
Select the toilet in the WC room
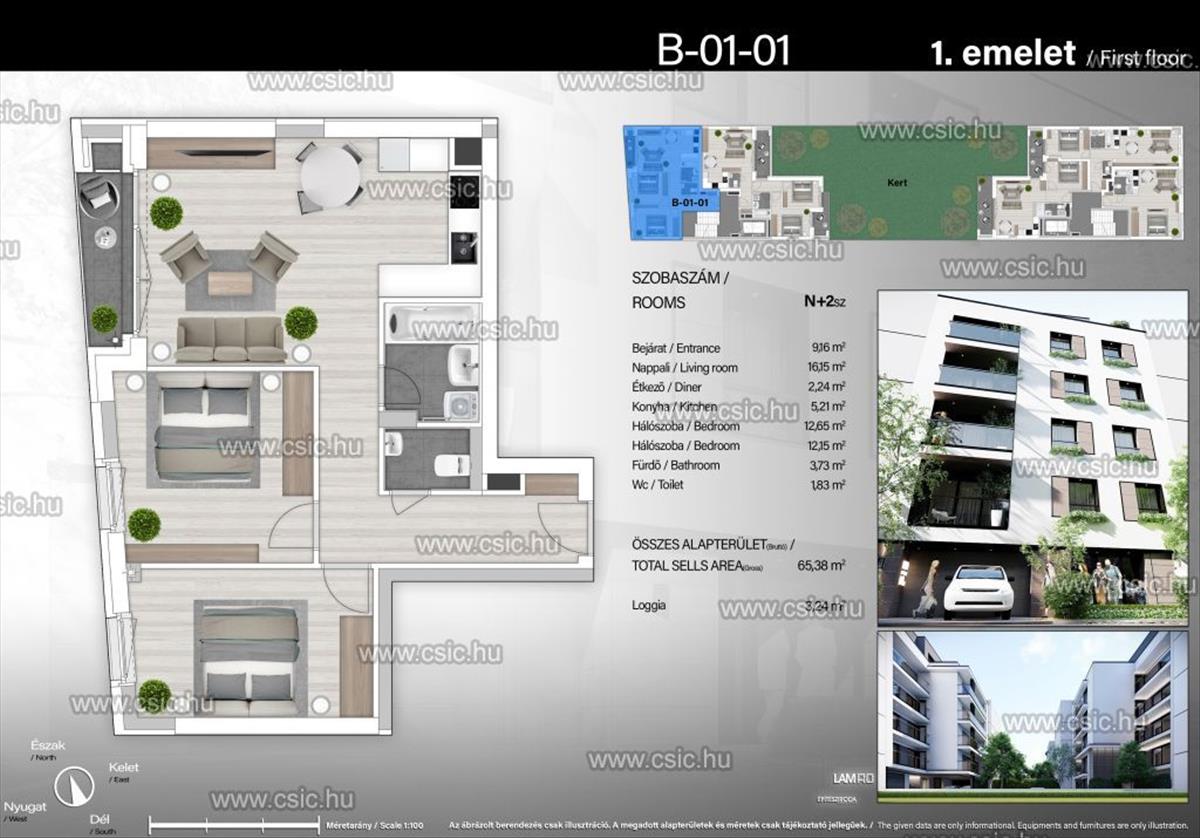pos(453,464)
